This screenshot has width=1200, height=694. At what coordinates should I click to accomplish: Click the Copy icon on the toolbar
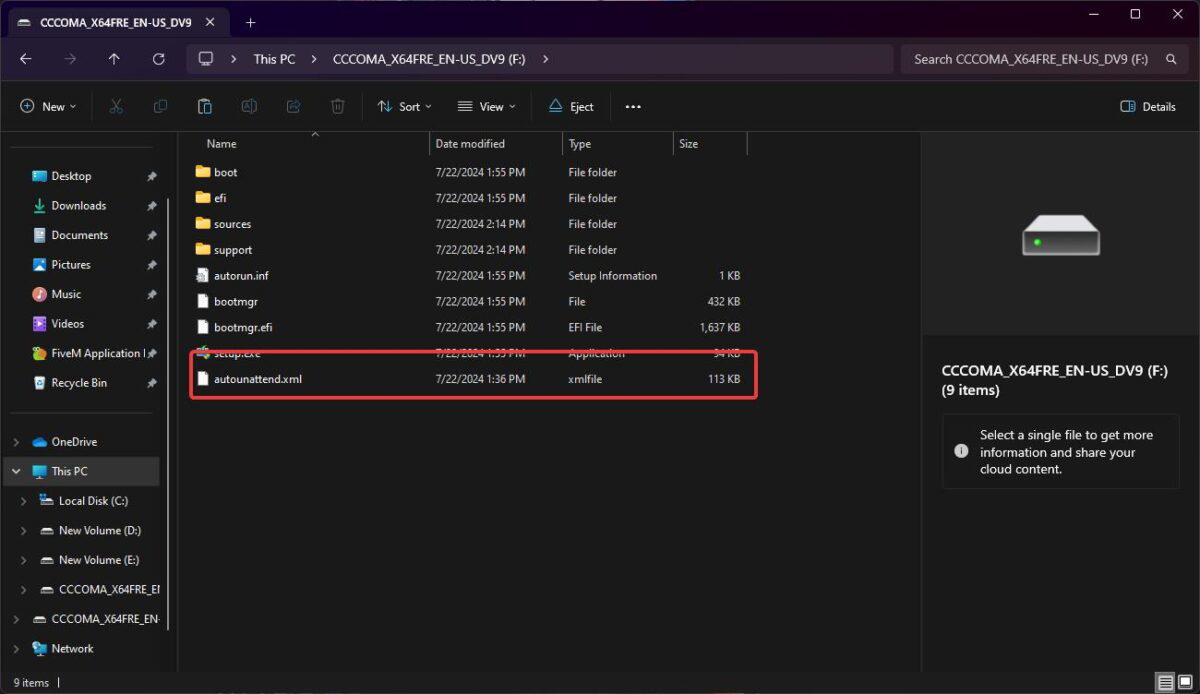tap(160, 106)
